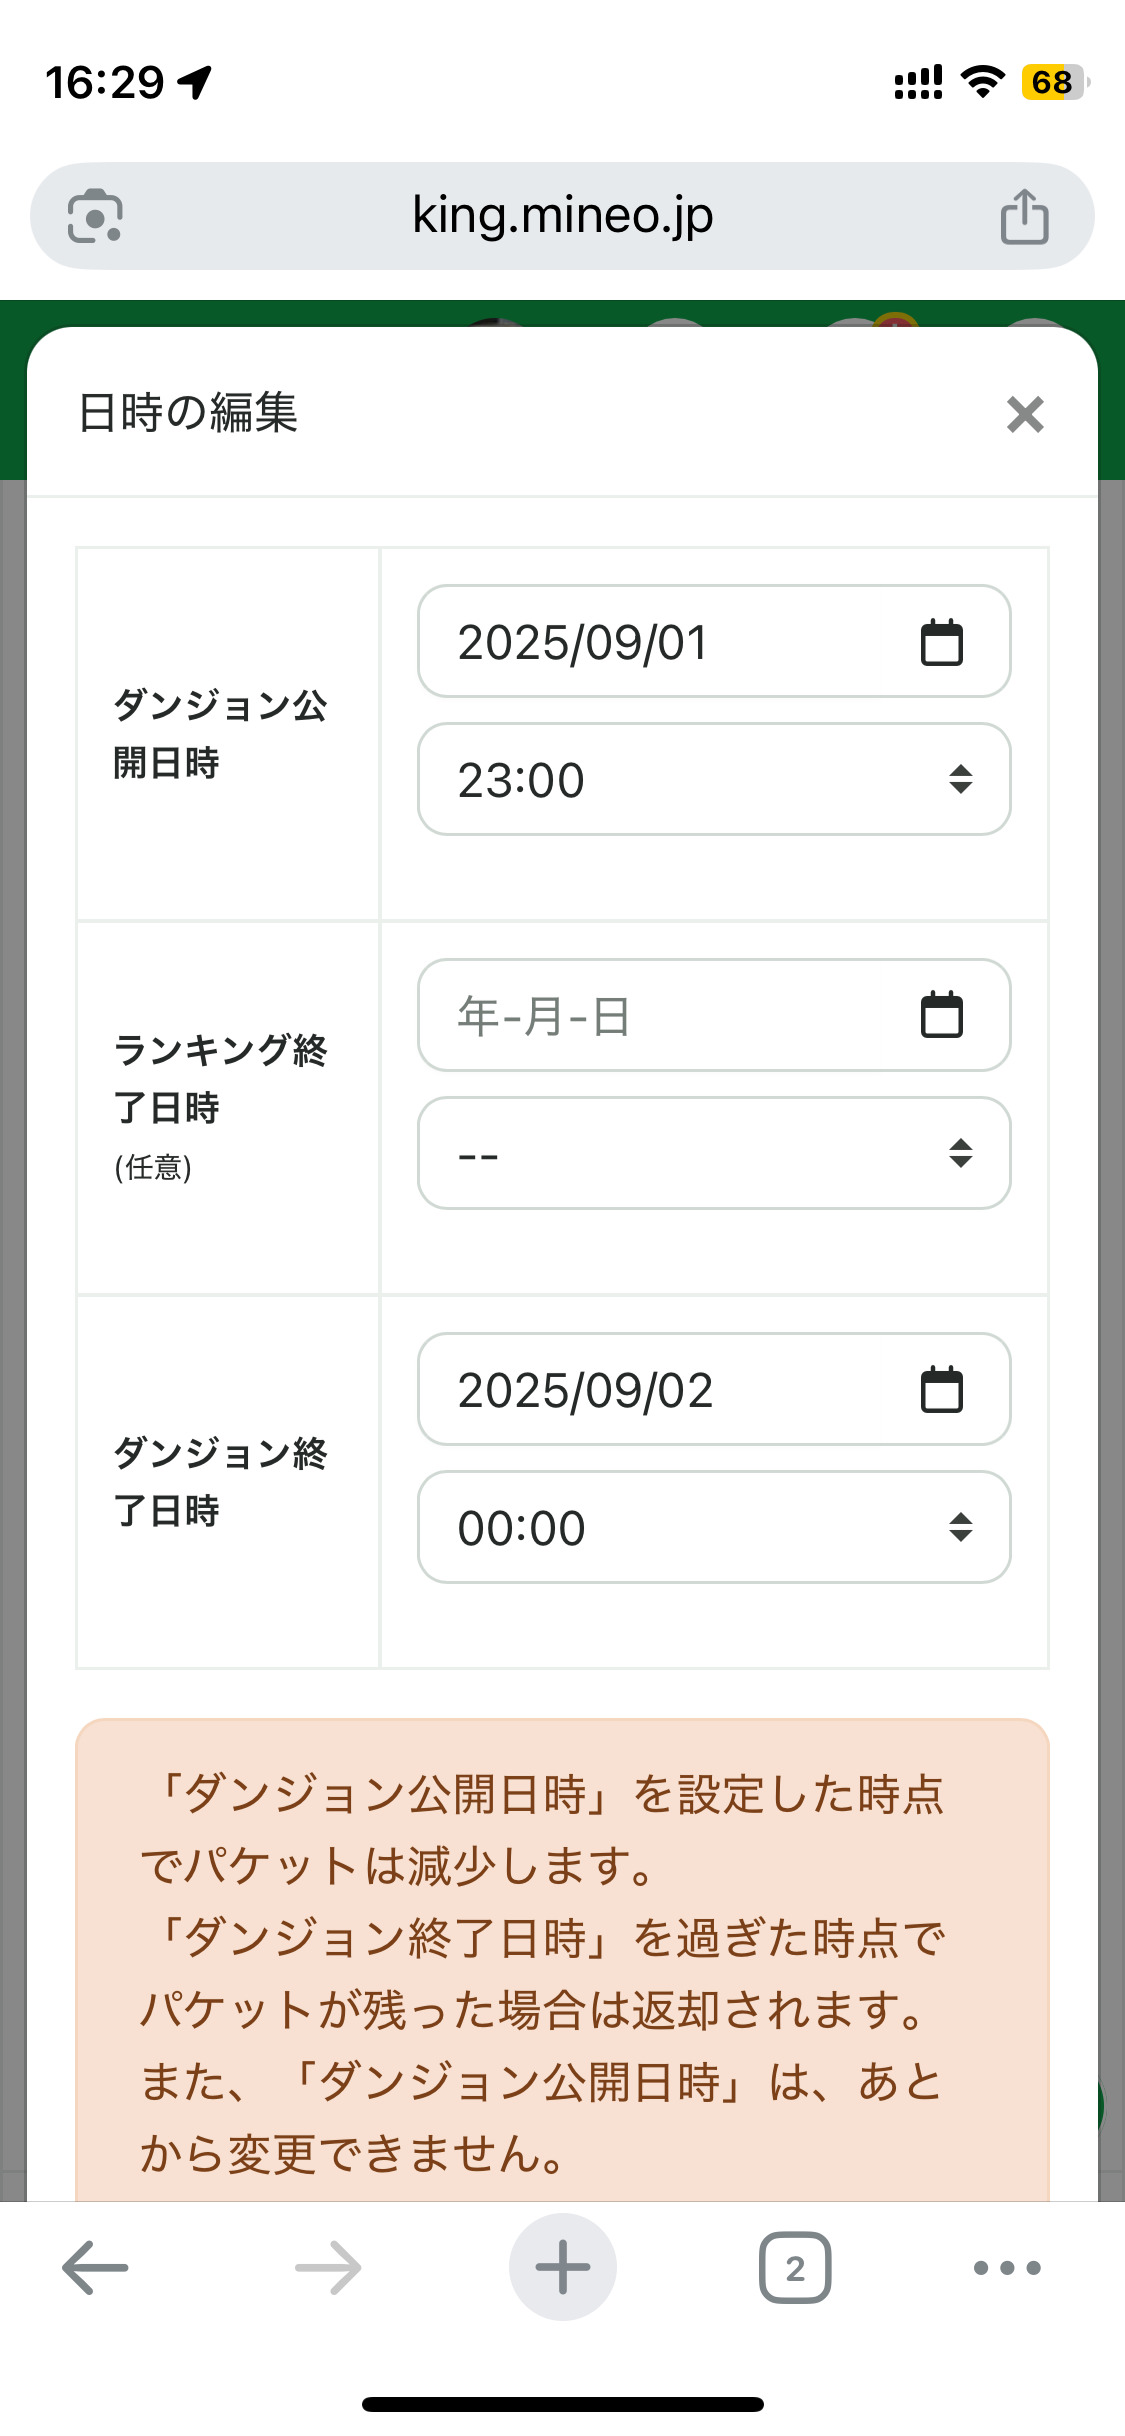
Task: Open the browser three-dots menu
Action: click(x=1007, y=2267)
